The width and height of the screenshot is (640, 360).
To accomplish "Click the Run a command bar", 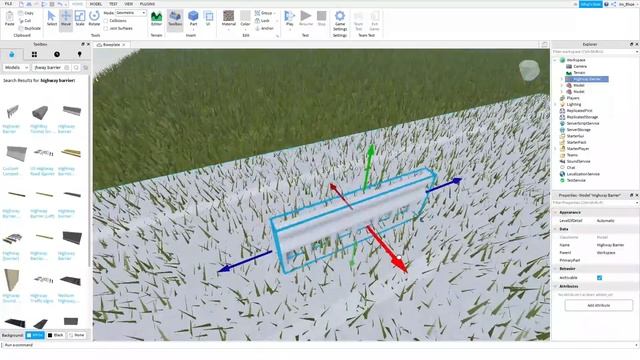I will [320, 345].
